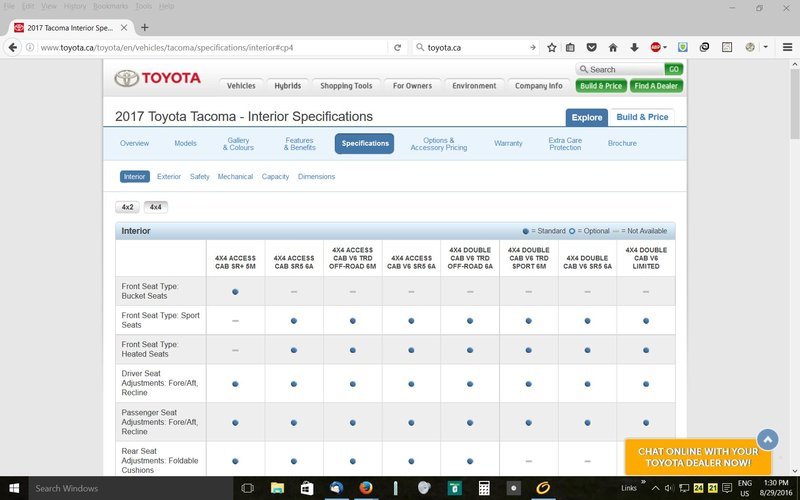
Task: Switch to Dimensions specifications
Action: (x=316, y=177)
